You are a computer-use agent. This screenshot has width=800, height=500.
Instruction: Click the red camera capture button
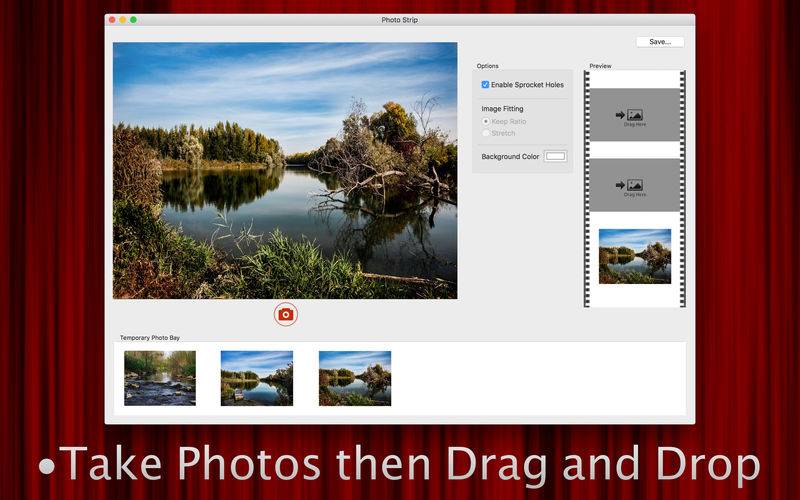[x=286, y=314]
